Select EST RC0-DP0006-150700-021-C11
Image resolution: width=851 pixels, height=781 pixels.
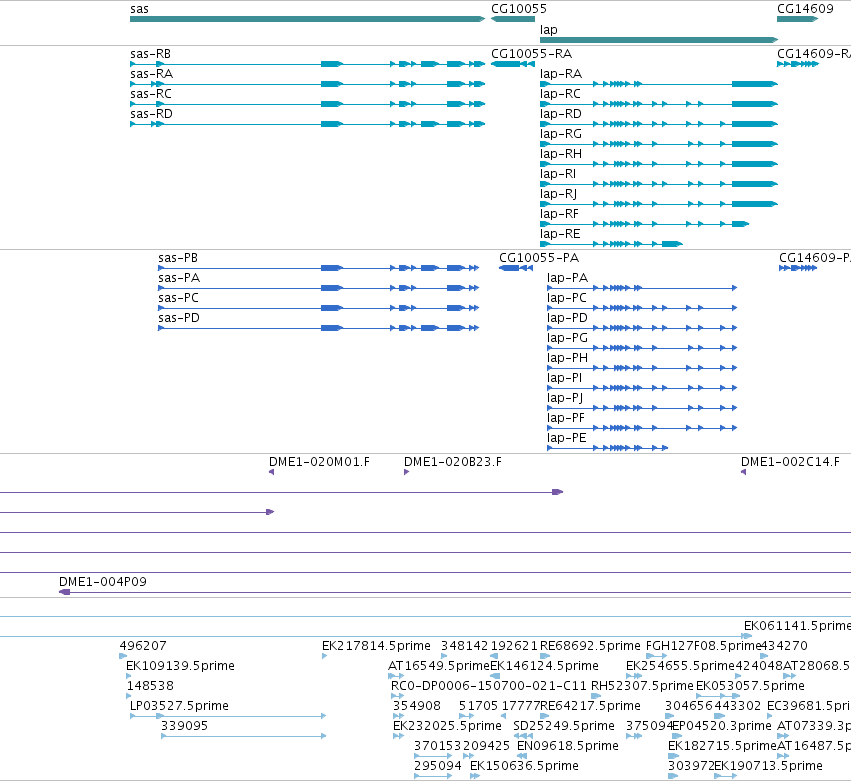click(489, 686)
